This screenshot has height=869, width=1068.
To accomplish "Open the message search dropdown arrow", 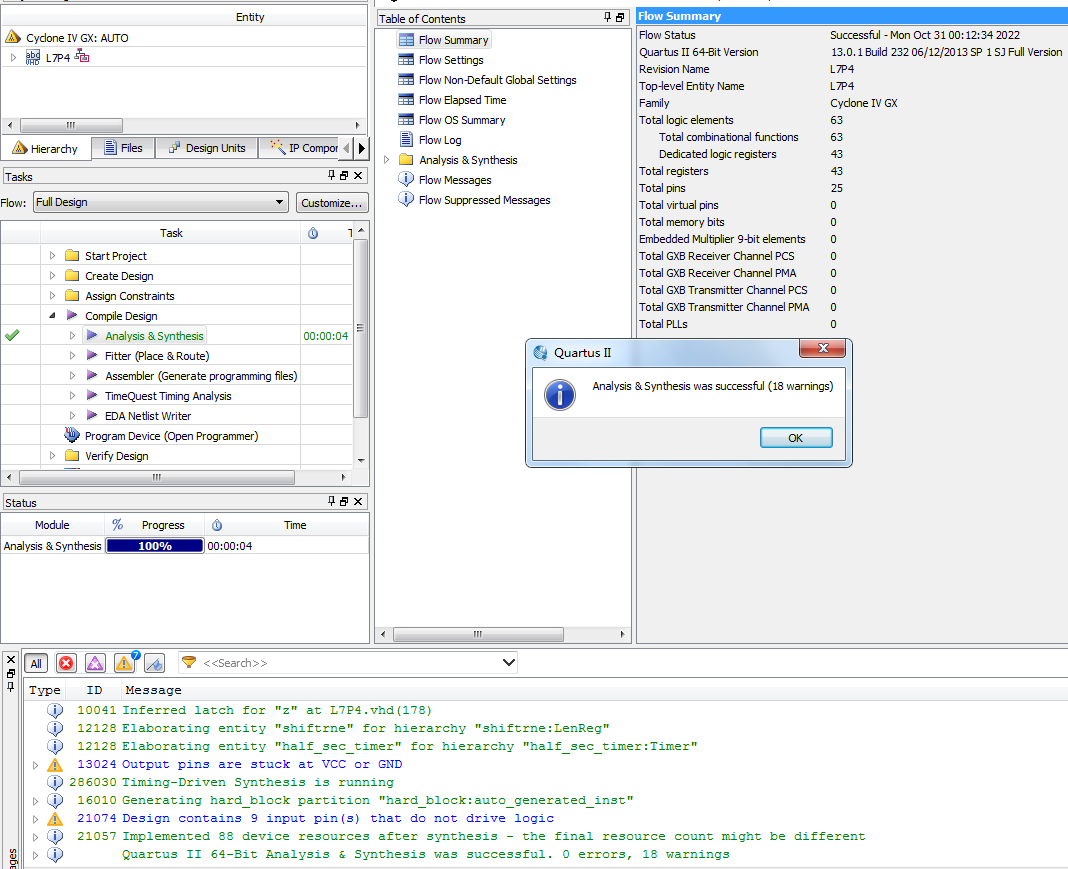I will coord(508,662).
